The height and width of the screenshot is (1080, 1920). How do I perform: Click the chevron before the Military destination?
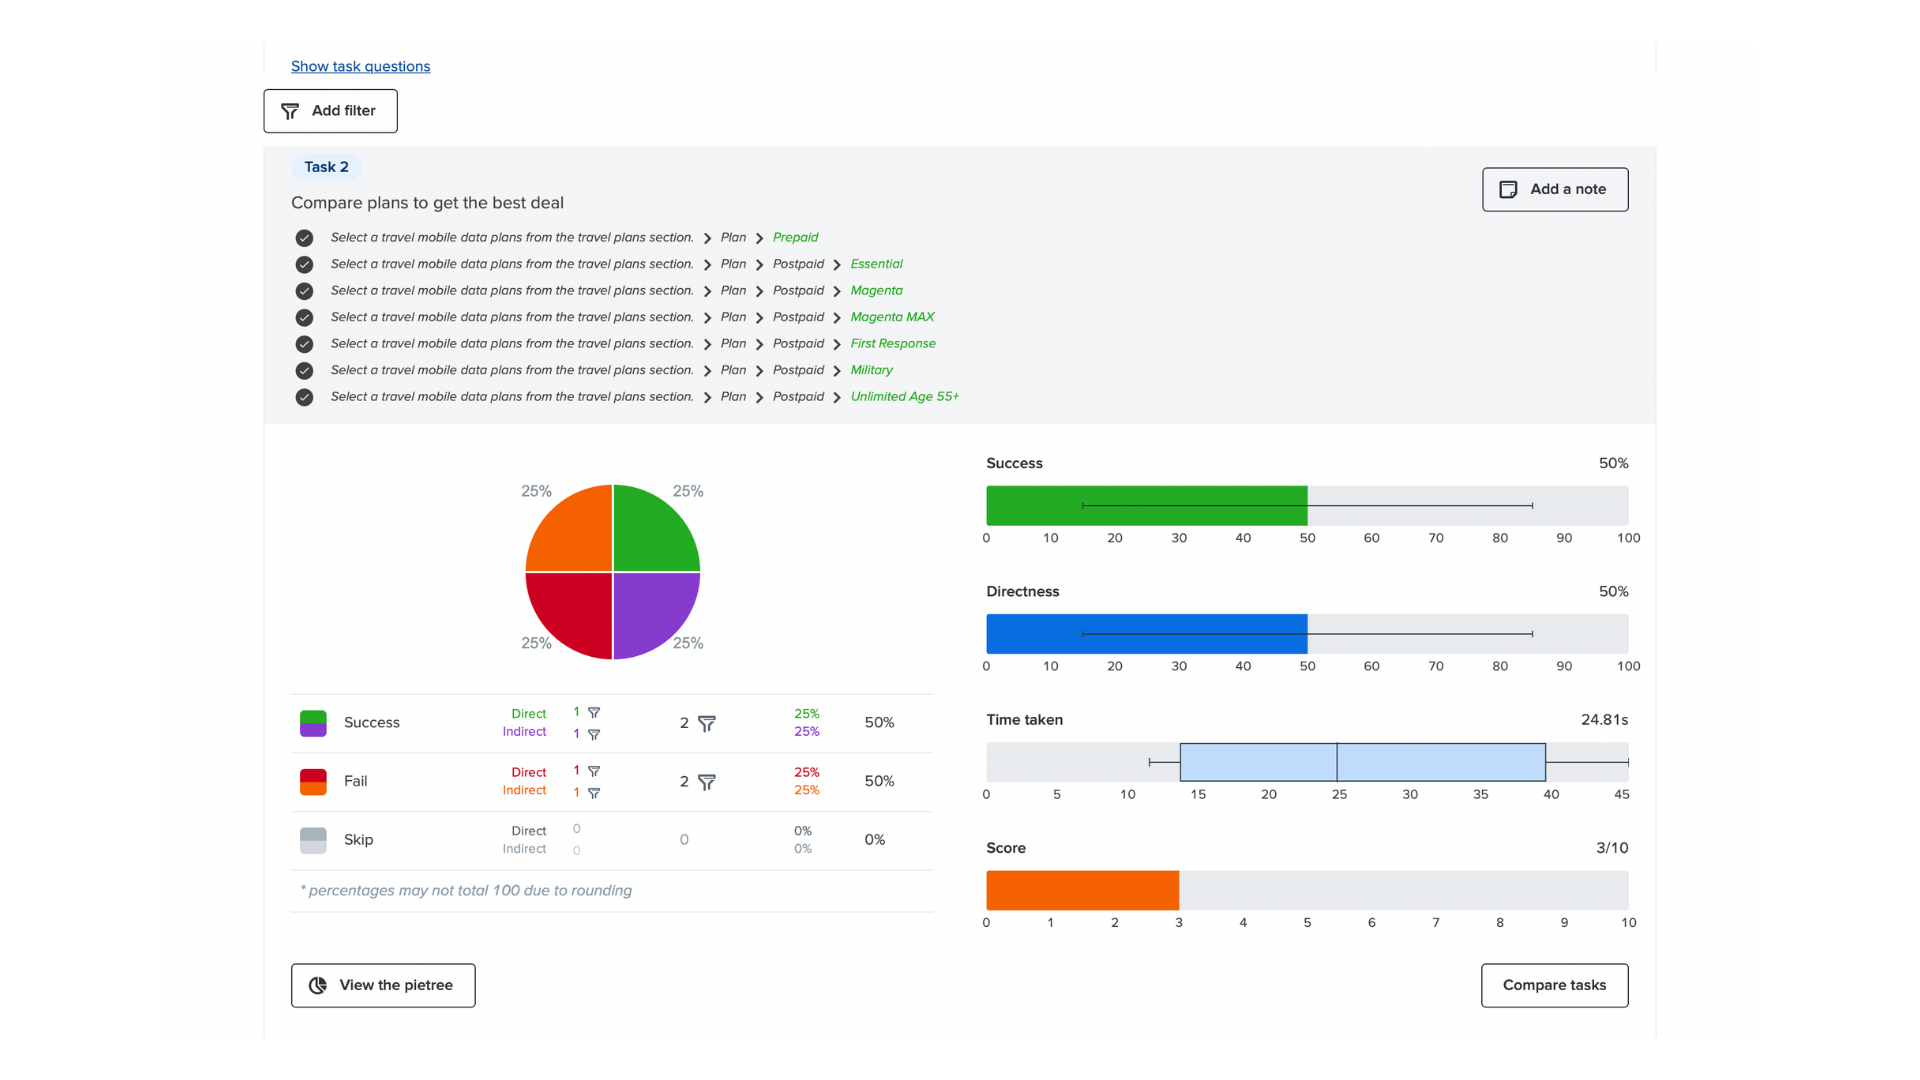pos(837,371)
